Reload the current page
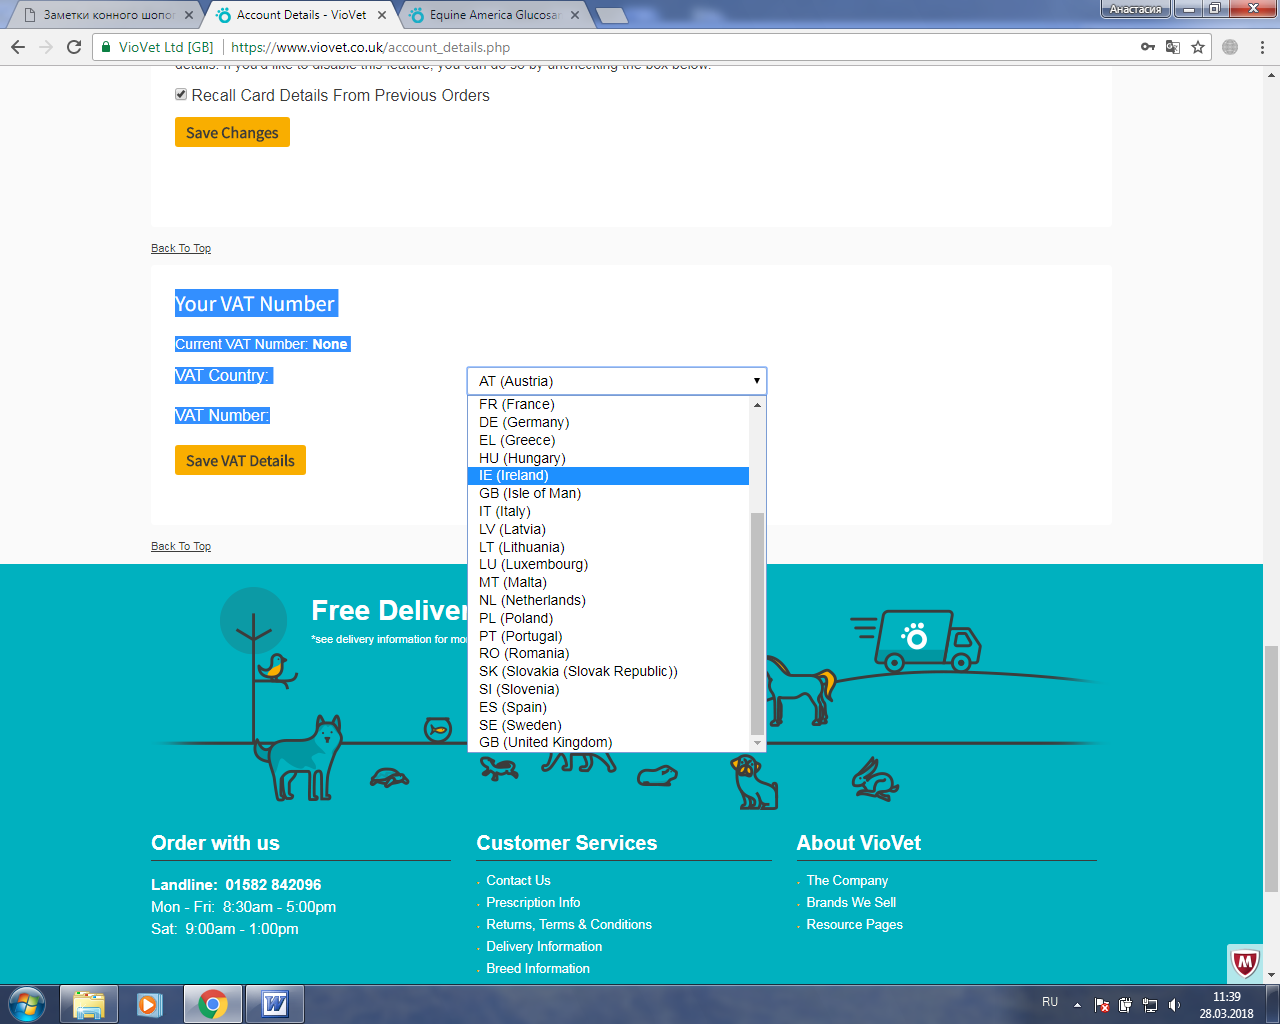This screenshot has width=1280, height=1024. (x=74, y=47)
